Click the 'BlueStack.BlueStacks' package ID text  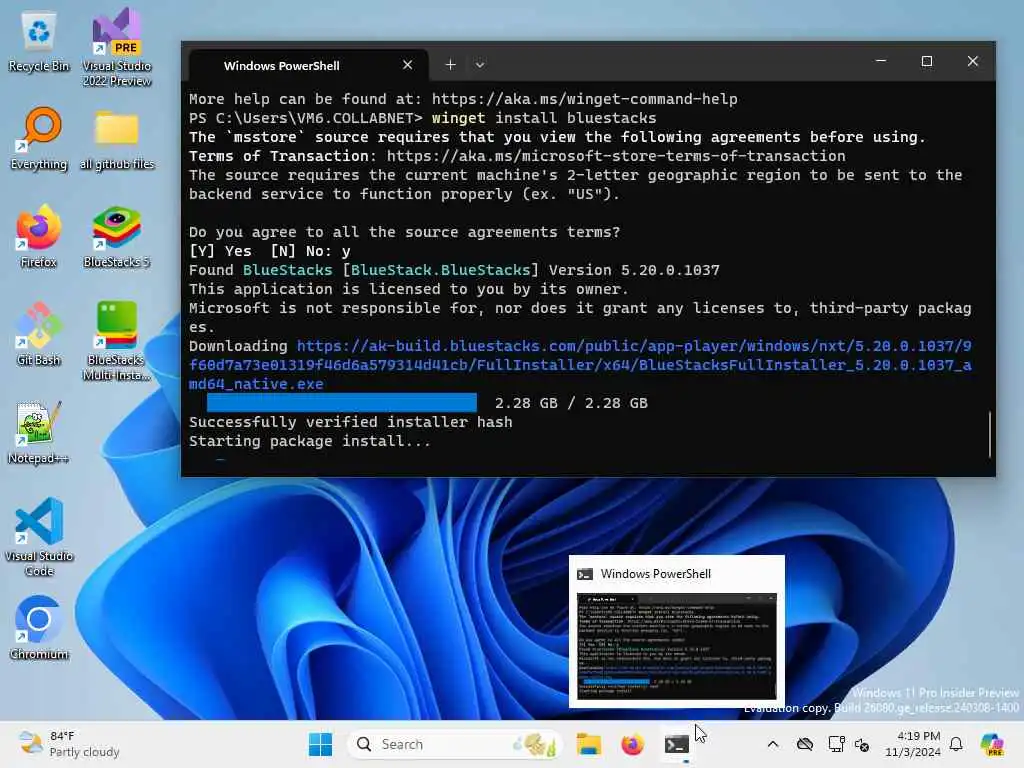441,270
